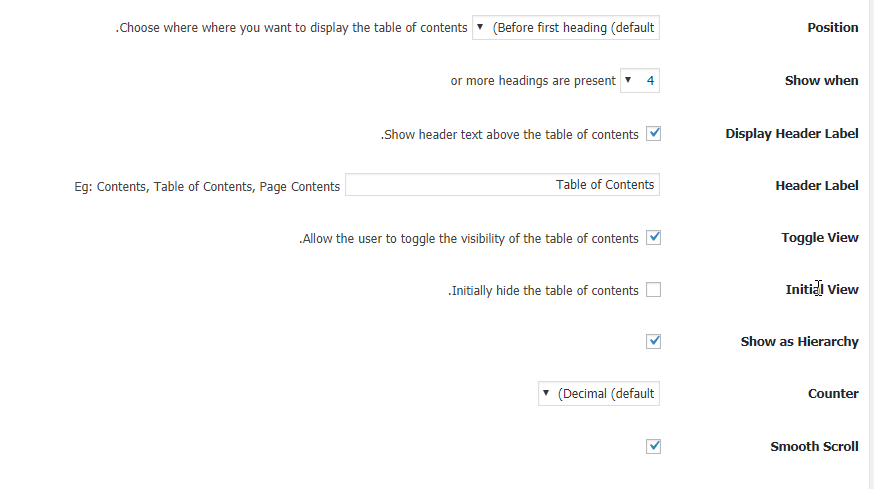
Task: Uncheck the Show as Hierarchy checkbox
Action: tap(653, 341)
